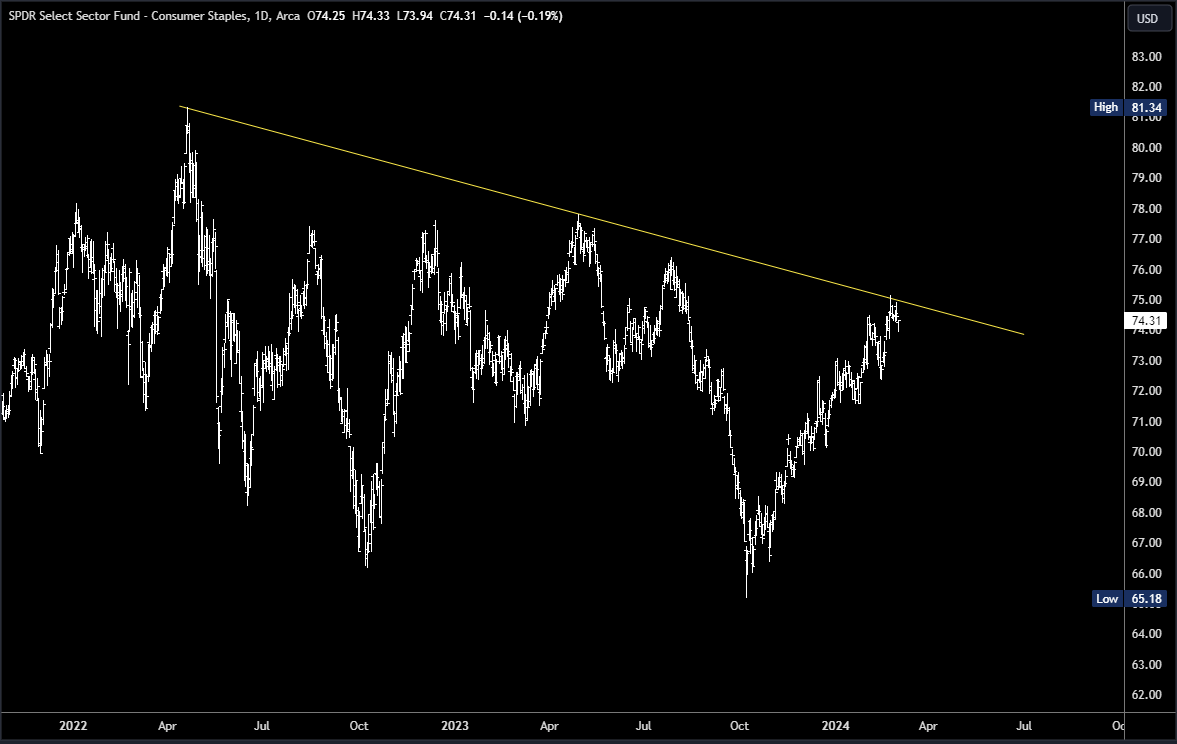The height and width of the screenshot is (744, 1177).
Task: Click the Apr label under the 2024 rally
Action: 929,726
